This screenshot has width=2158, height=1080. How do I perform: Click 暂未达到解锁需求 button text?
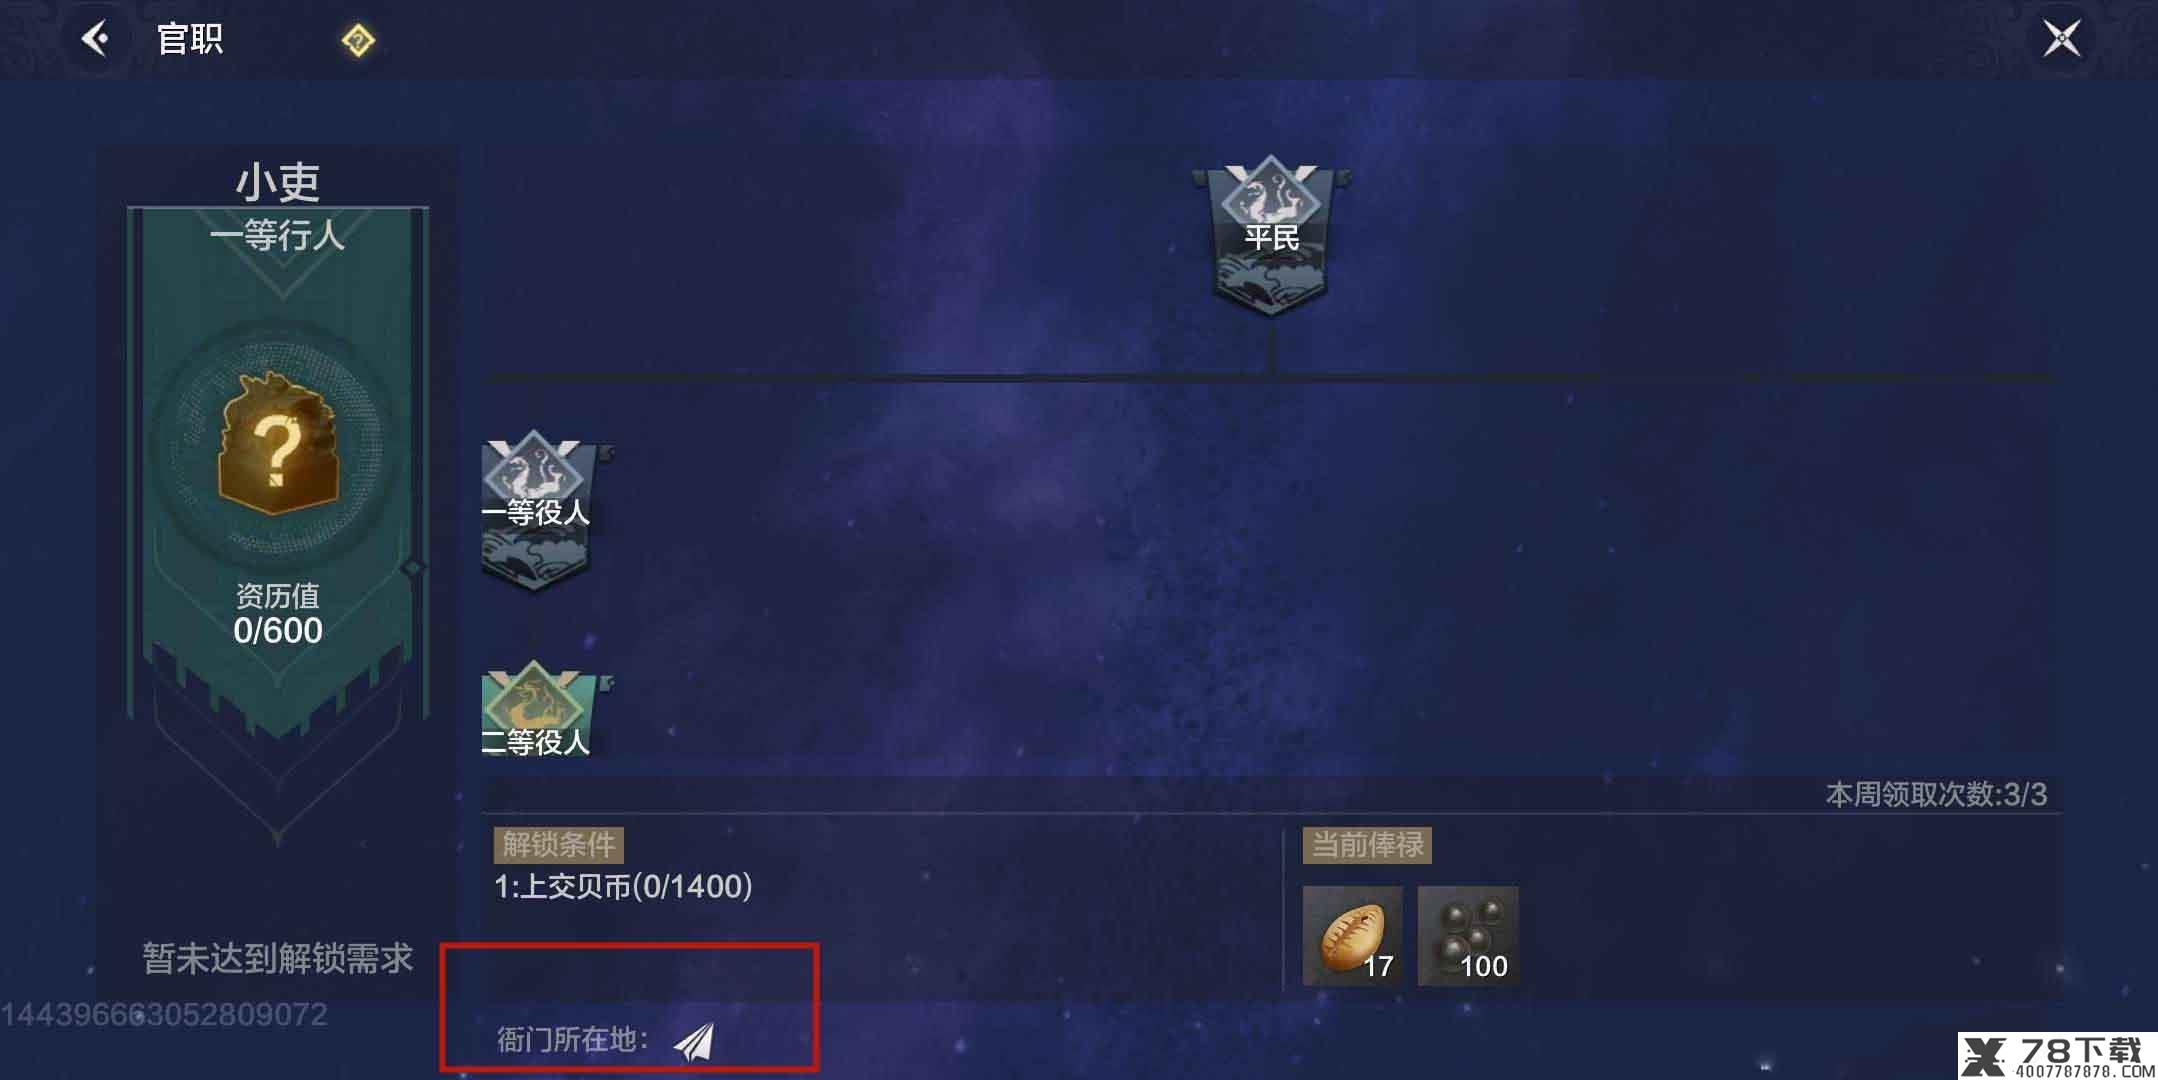(277, 958)
